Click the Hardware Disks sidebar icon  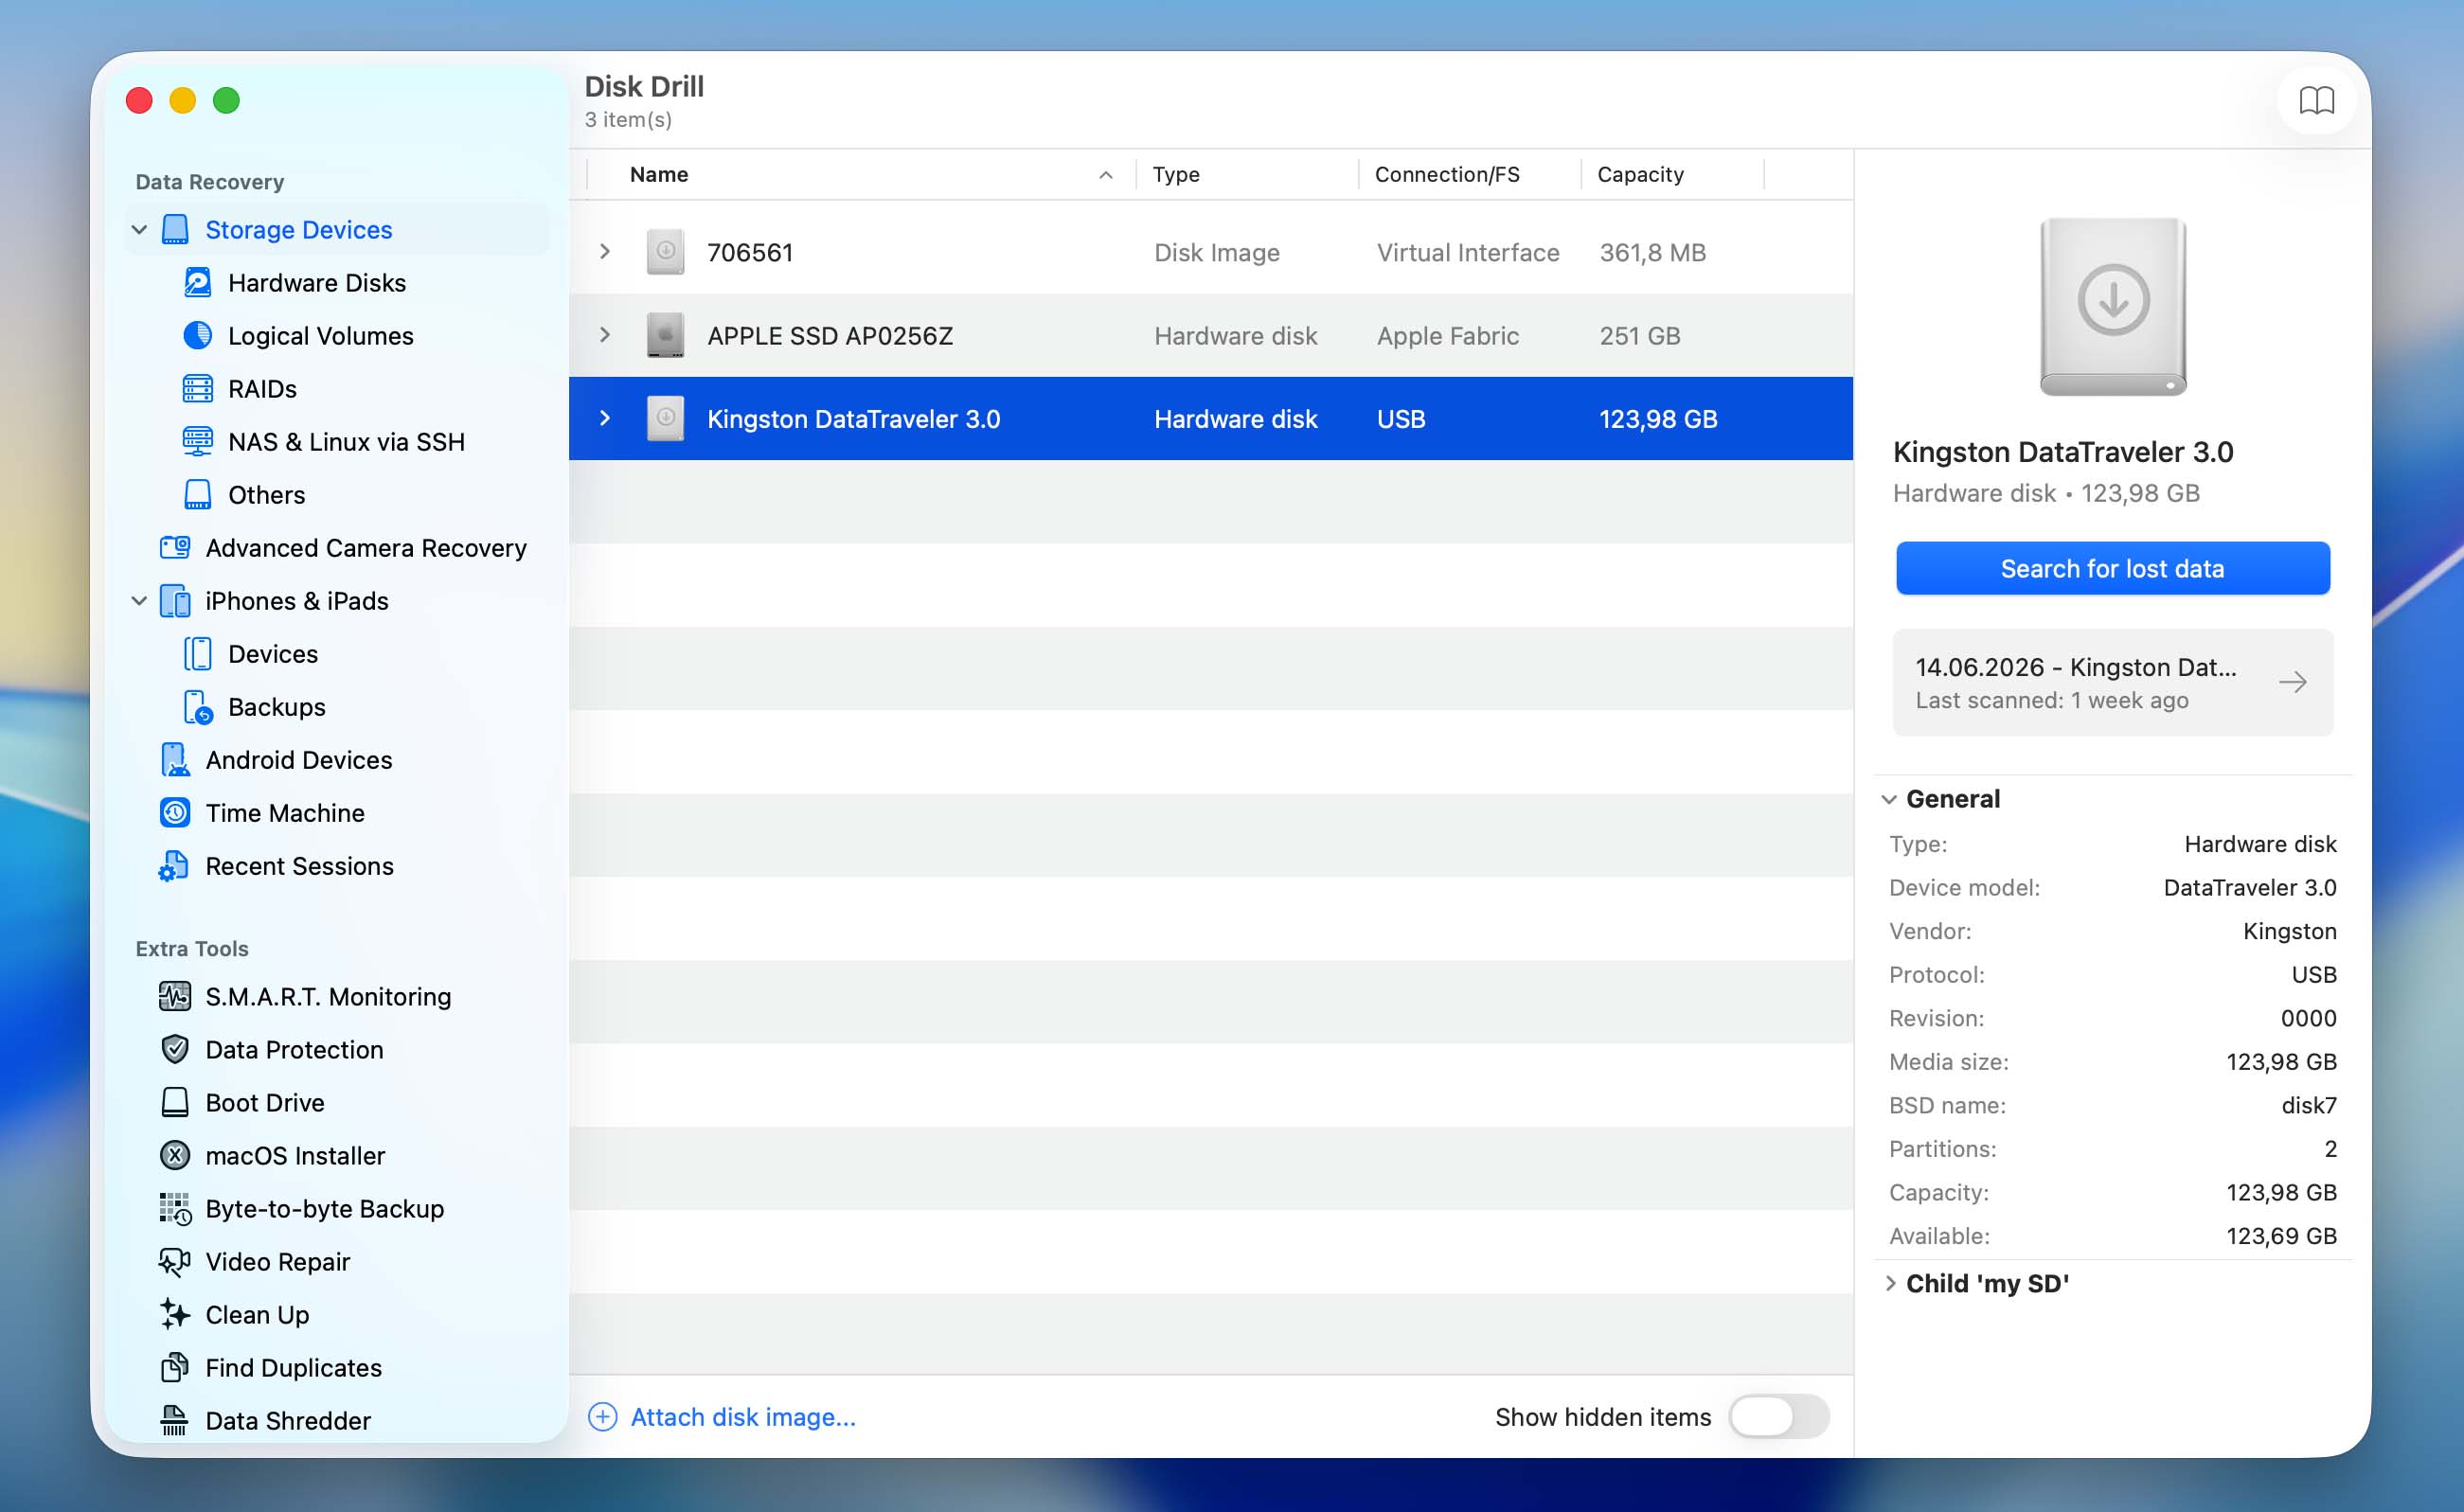click(x=197, y=283)
